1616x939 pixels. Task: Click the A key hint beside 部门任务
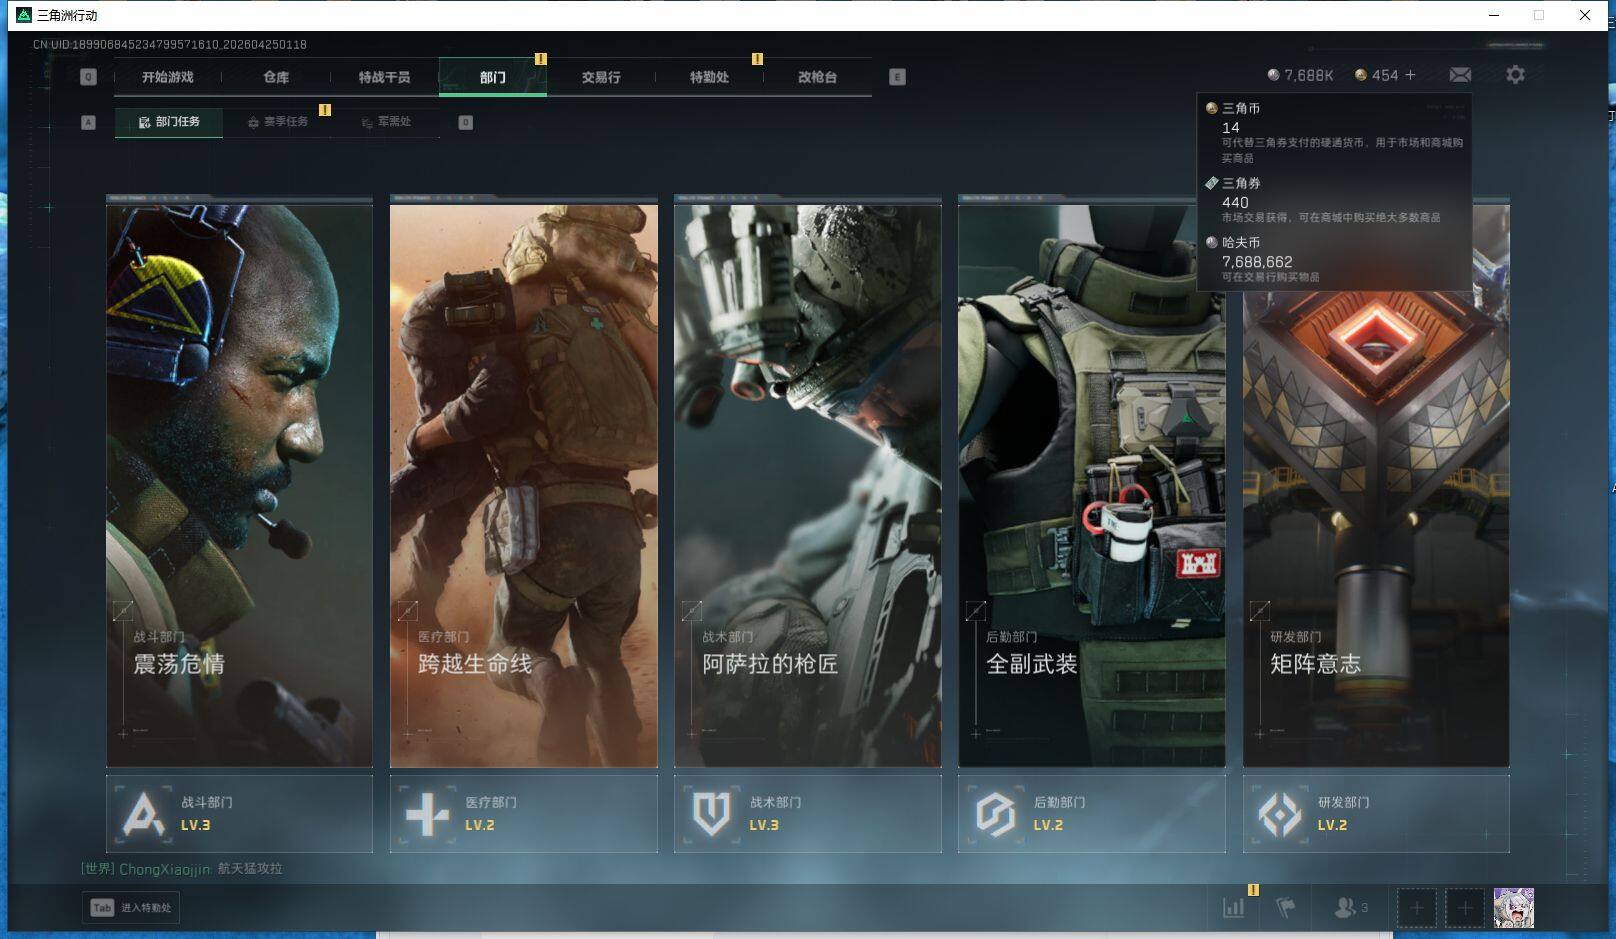pyautogui.click(x=88, y=122)
